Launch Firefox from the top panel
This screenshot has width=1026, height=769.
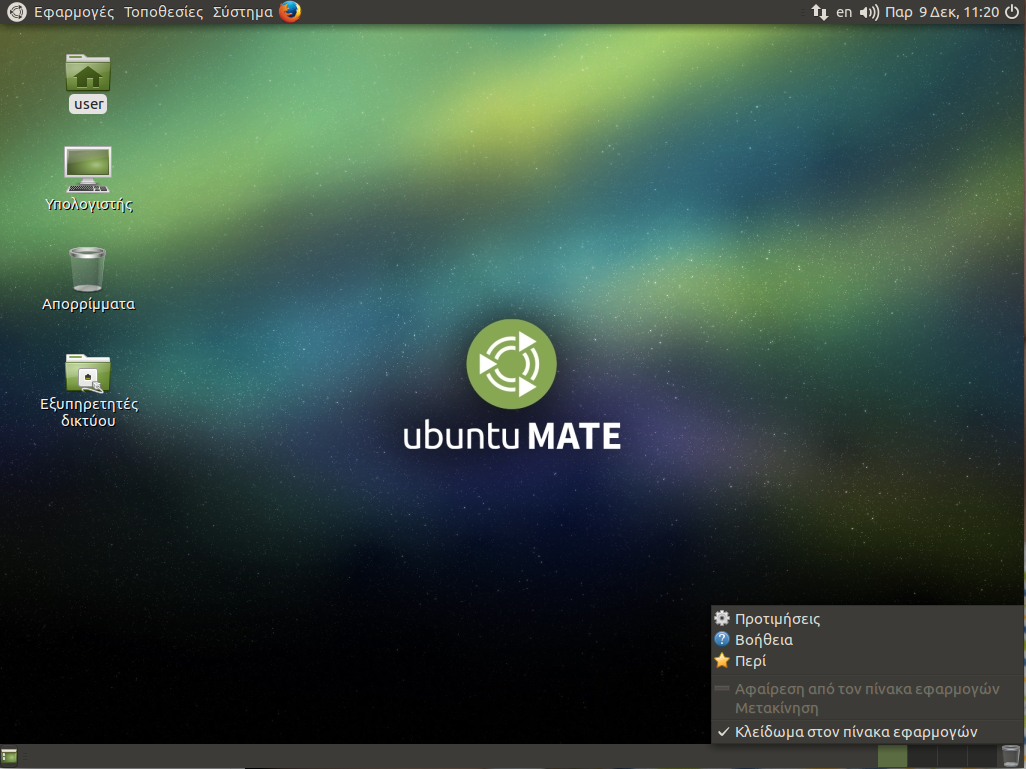pos(290,12)
